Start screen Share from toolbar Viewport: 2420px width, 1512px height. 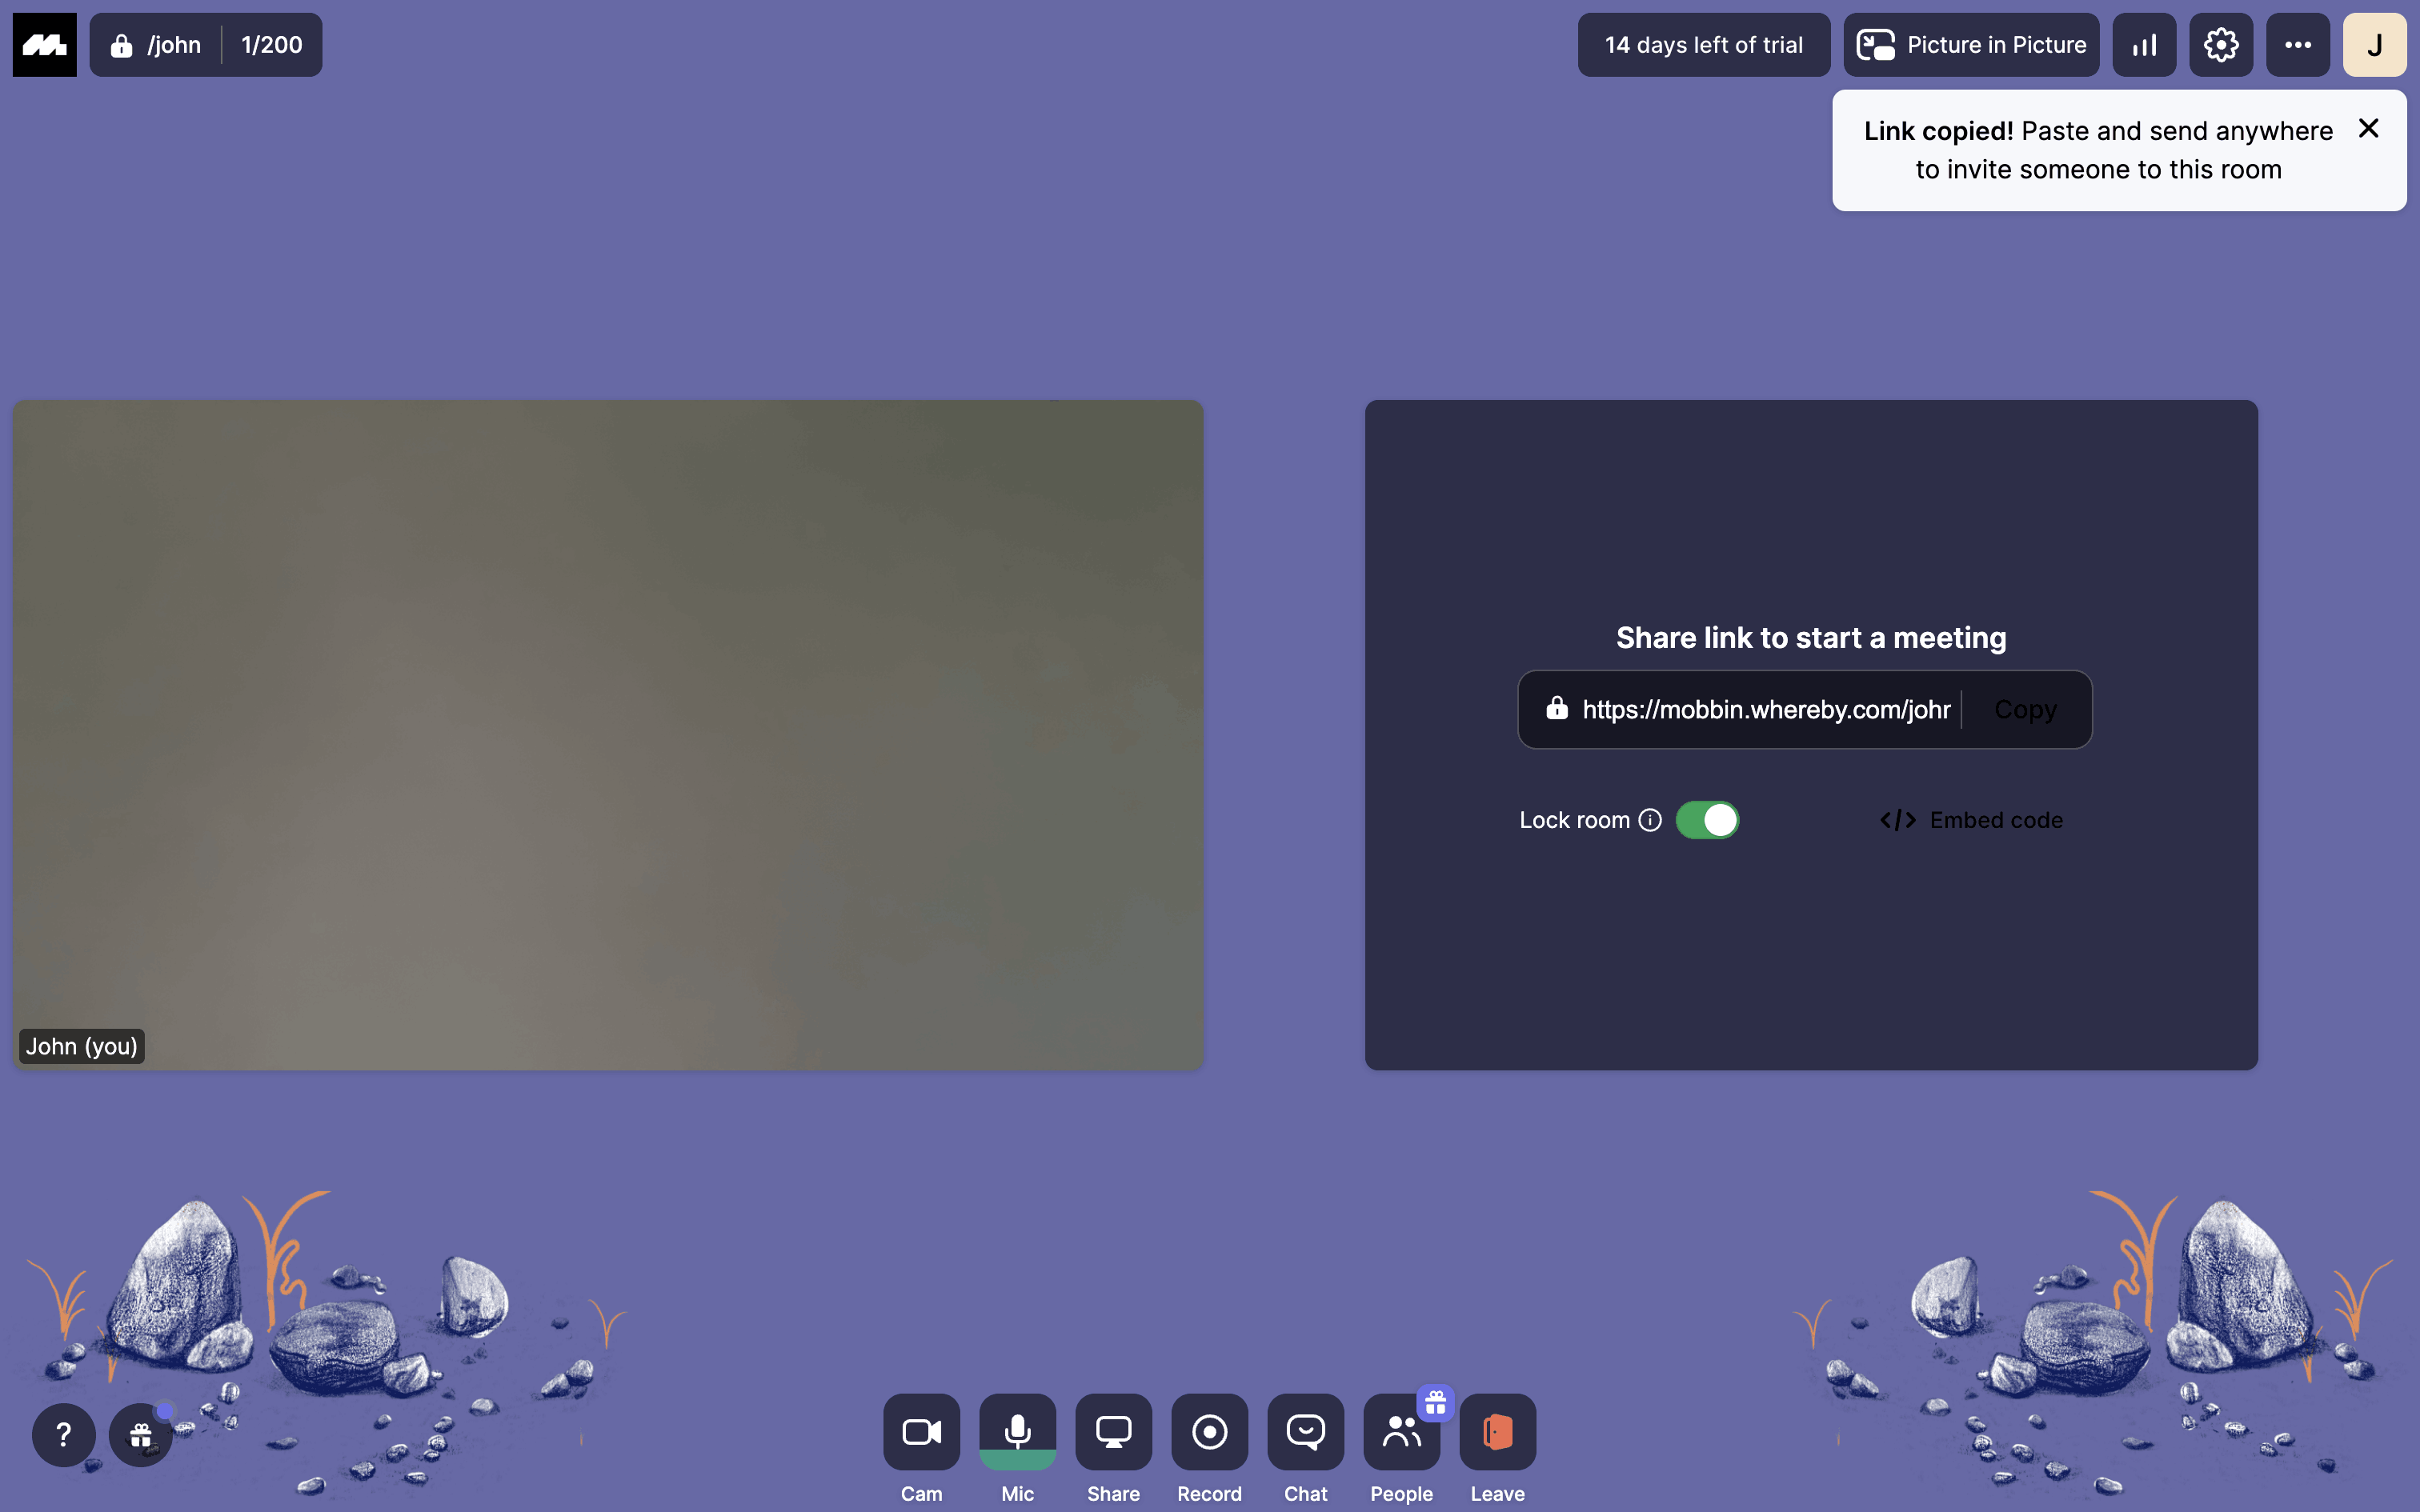(1113, 1431)
